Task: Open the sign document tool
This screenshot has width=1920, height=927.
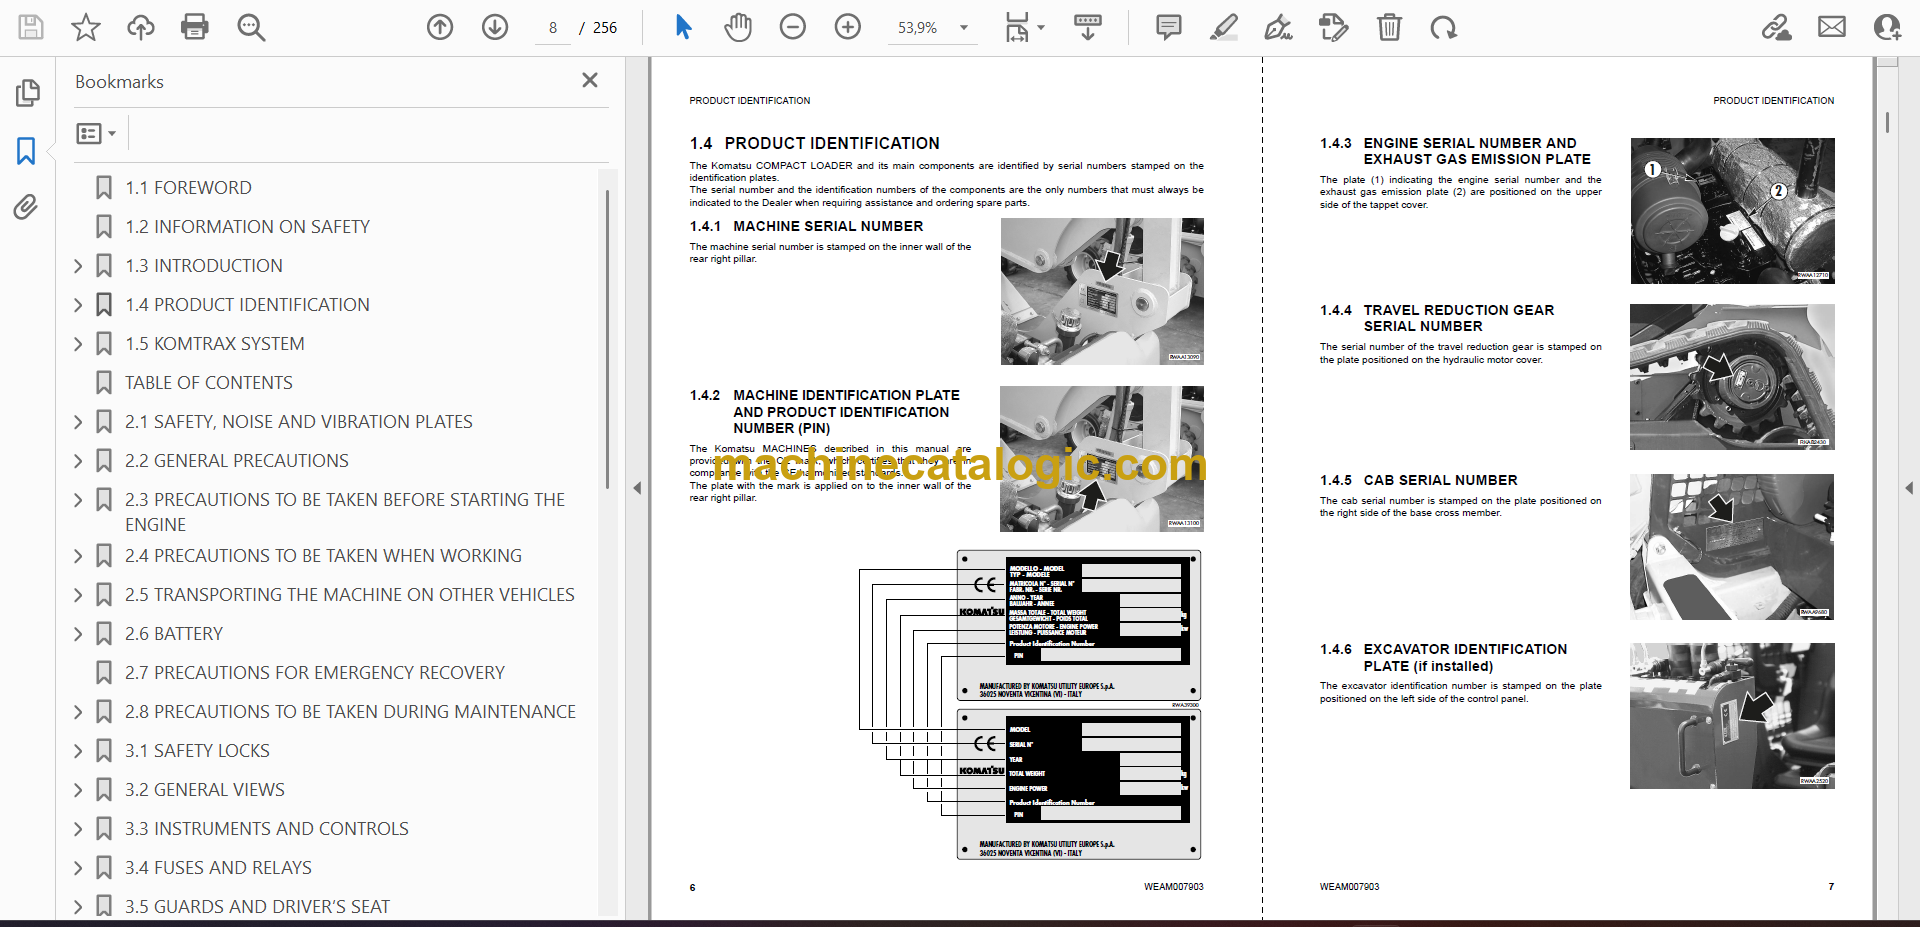Action: [1278, 27]
